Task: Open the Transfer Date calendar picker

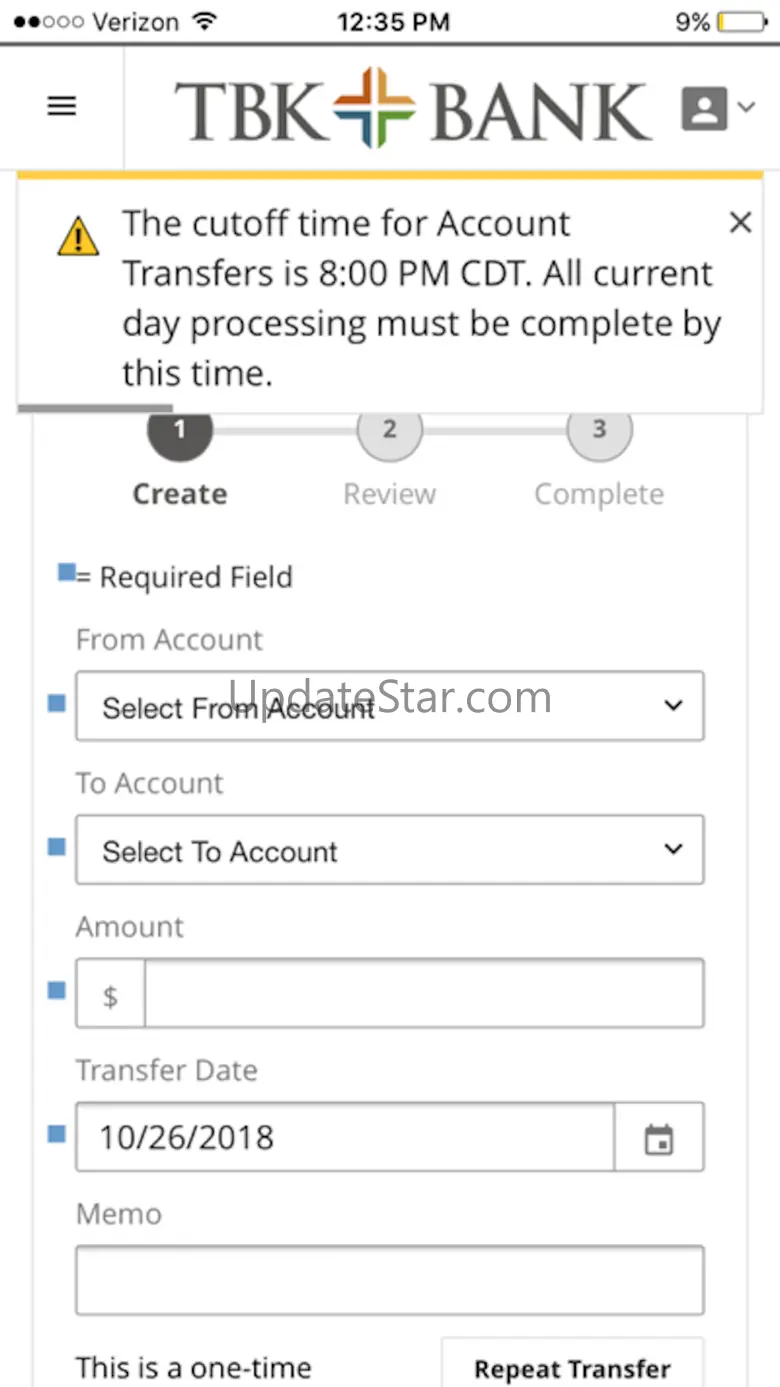Action: (658, 1138)
